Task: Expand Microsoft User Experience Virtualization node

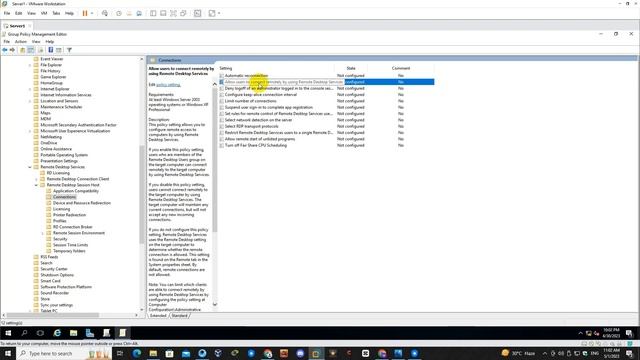Action: pyautogui.click(x=30, y=131)
